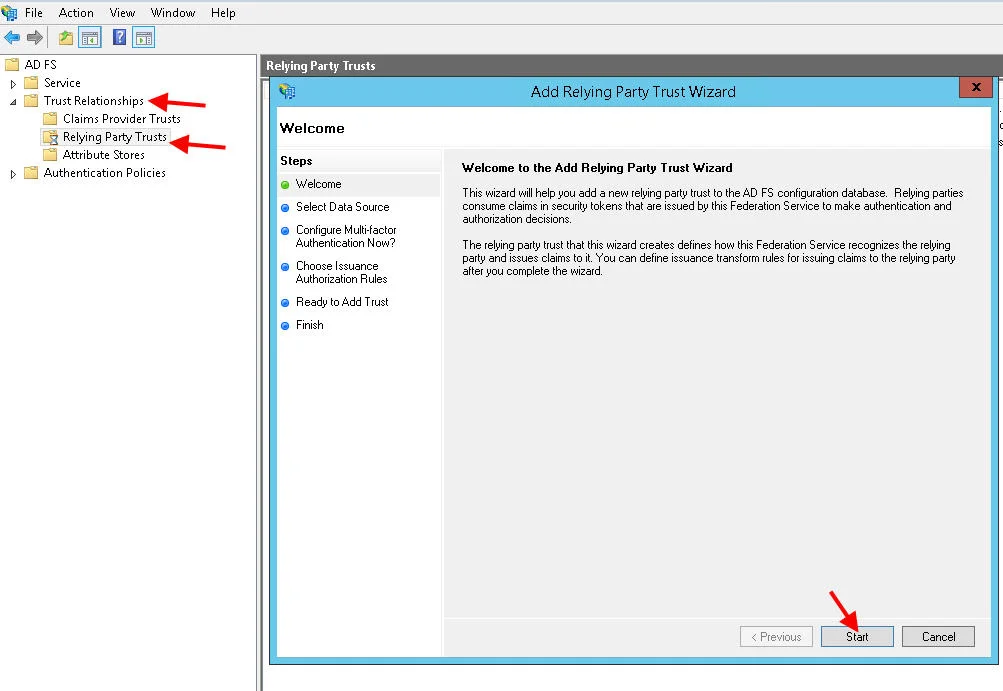
Task: Click the Select Data Source step label
Action: 343,207
